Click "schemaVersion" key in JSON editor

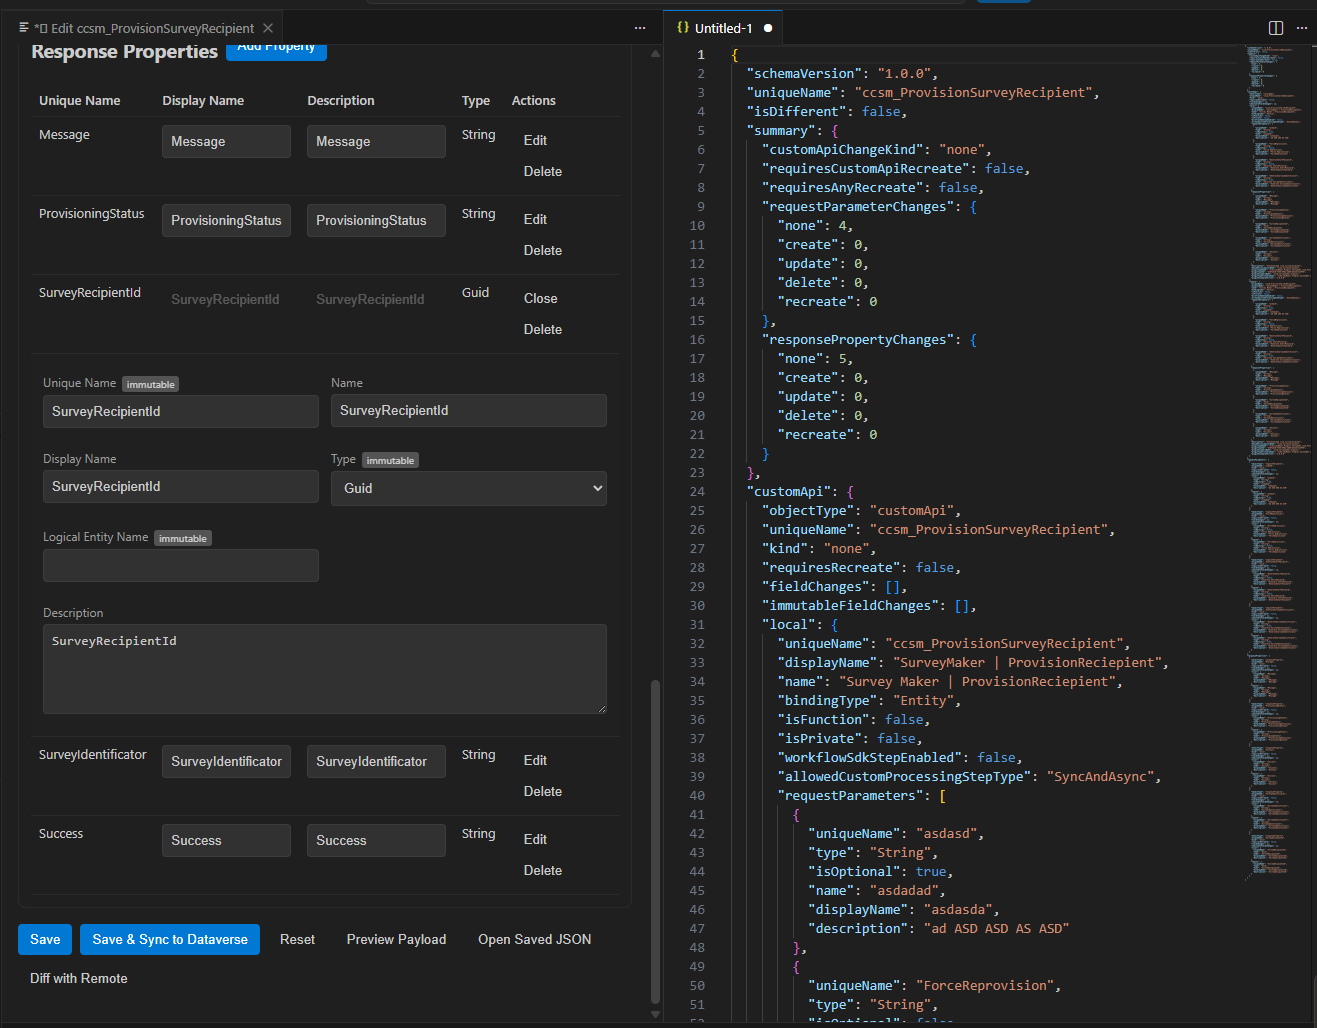pos(804,73)
